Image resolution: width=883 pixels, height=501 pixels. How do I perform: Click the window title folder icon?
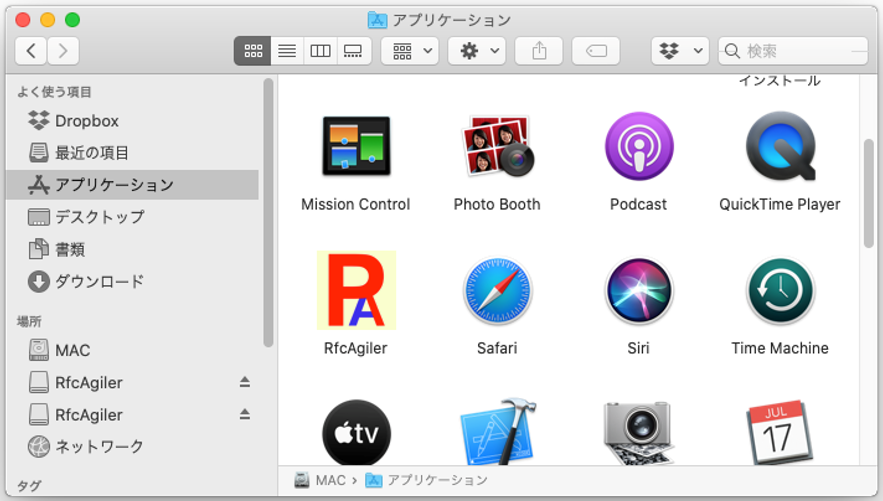click(x=377, y=20)
